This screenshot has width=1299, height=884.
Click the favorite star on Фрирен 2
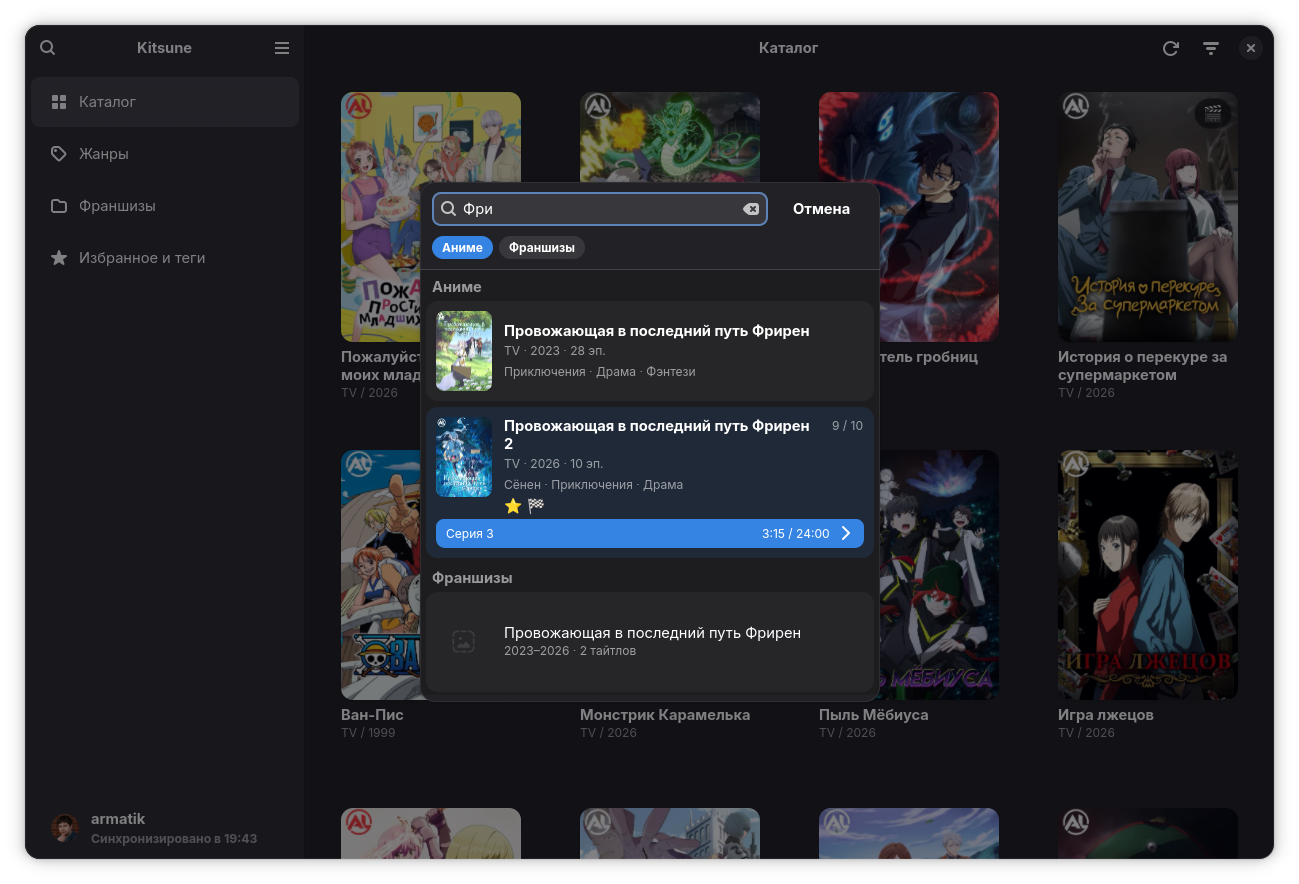[513, 506]
